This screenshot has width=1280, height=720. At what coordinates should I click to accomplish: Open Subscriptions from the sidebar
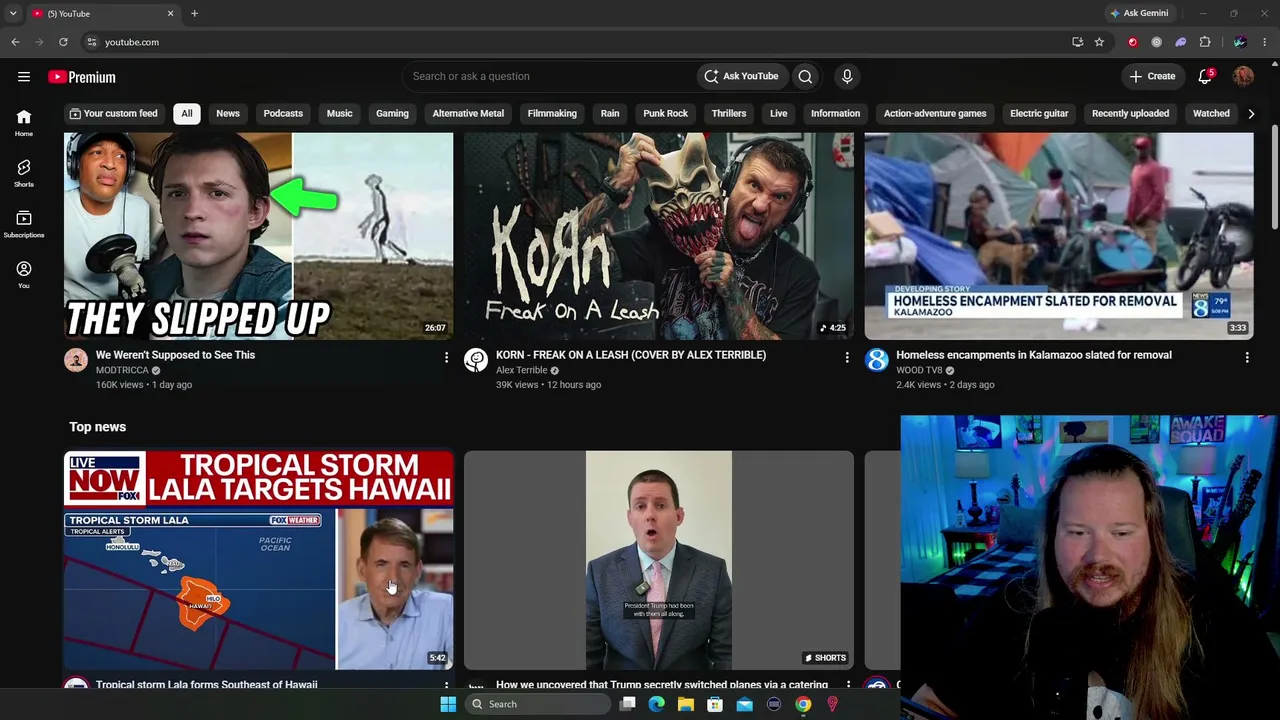[x=24, y=224]
